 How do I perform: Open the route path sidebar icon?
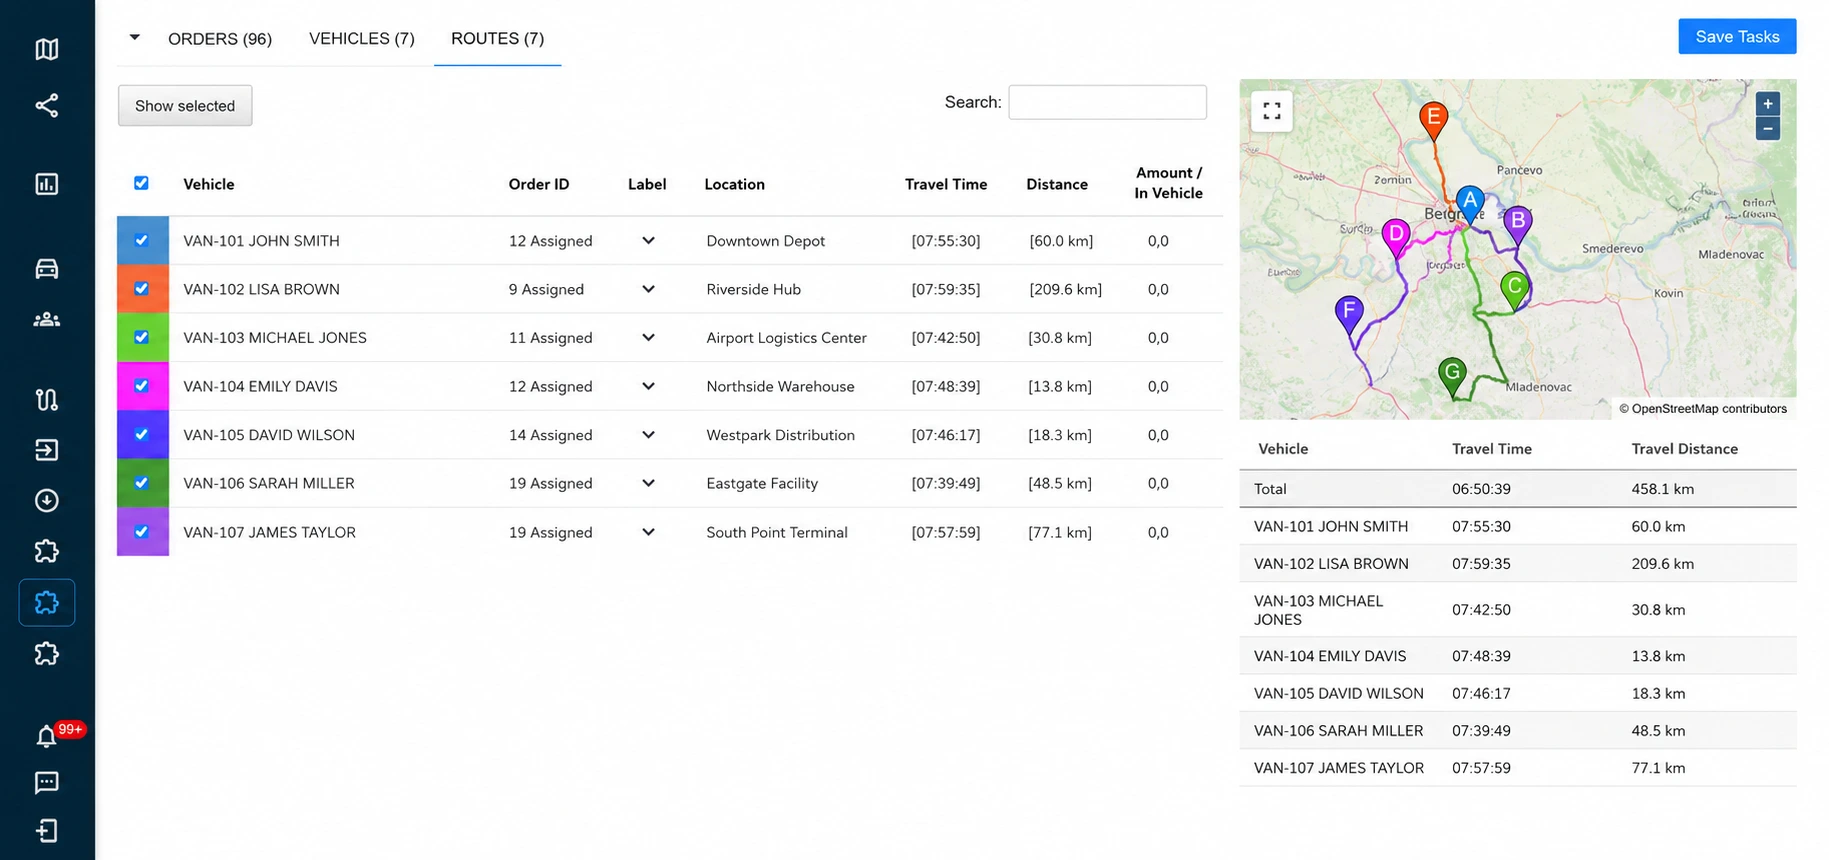click(47, 400)
